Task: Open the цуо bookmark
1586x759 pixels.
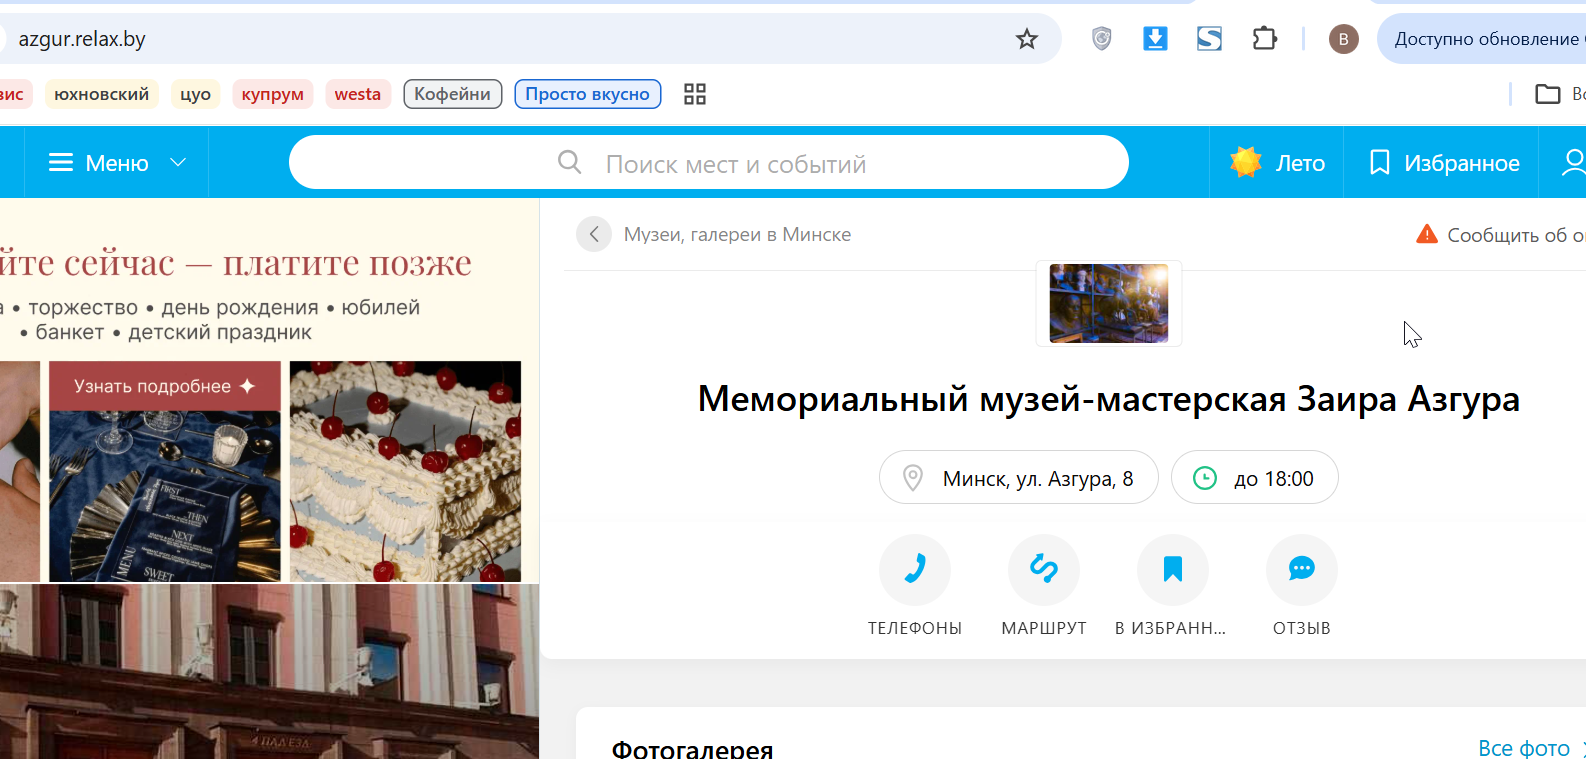Action: tap(195, 94)
